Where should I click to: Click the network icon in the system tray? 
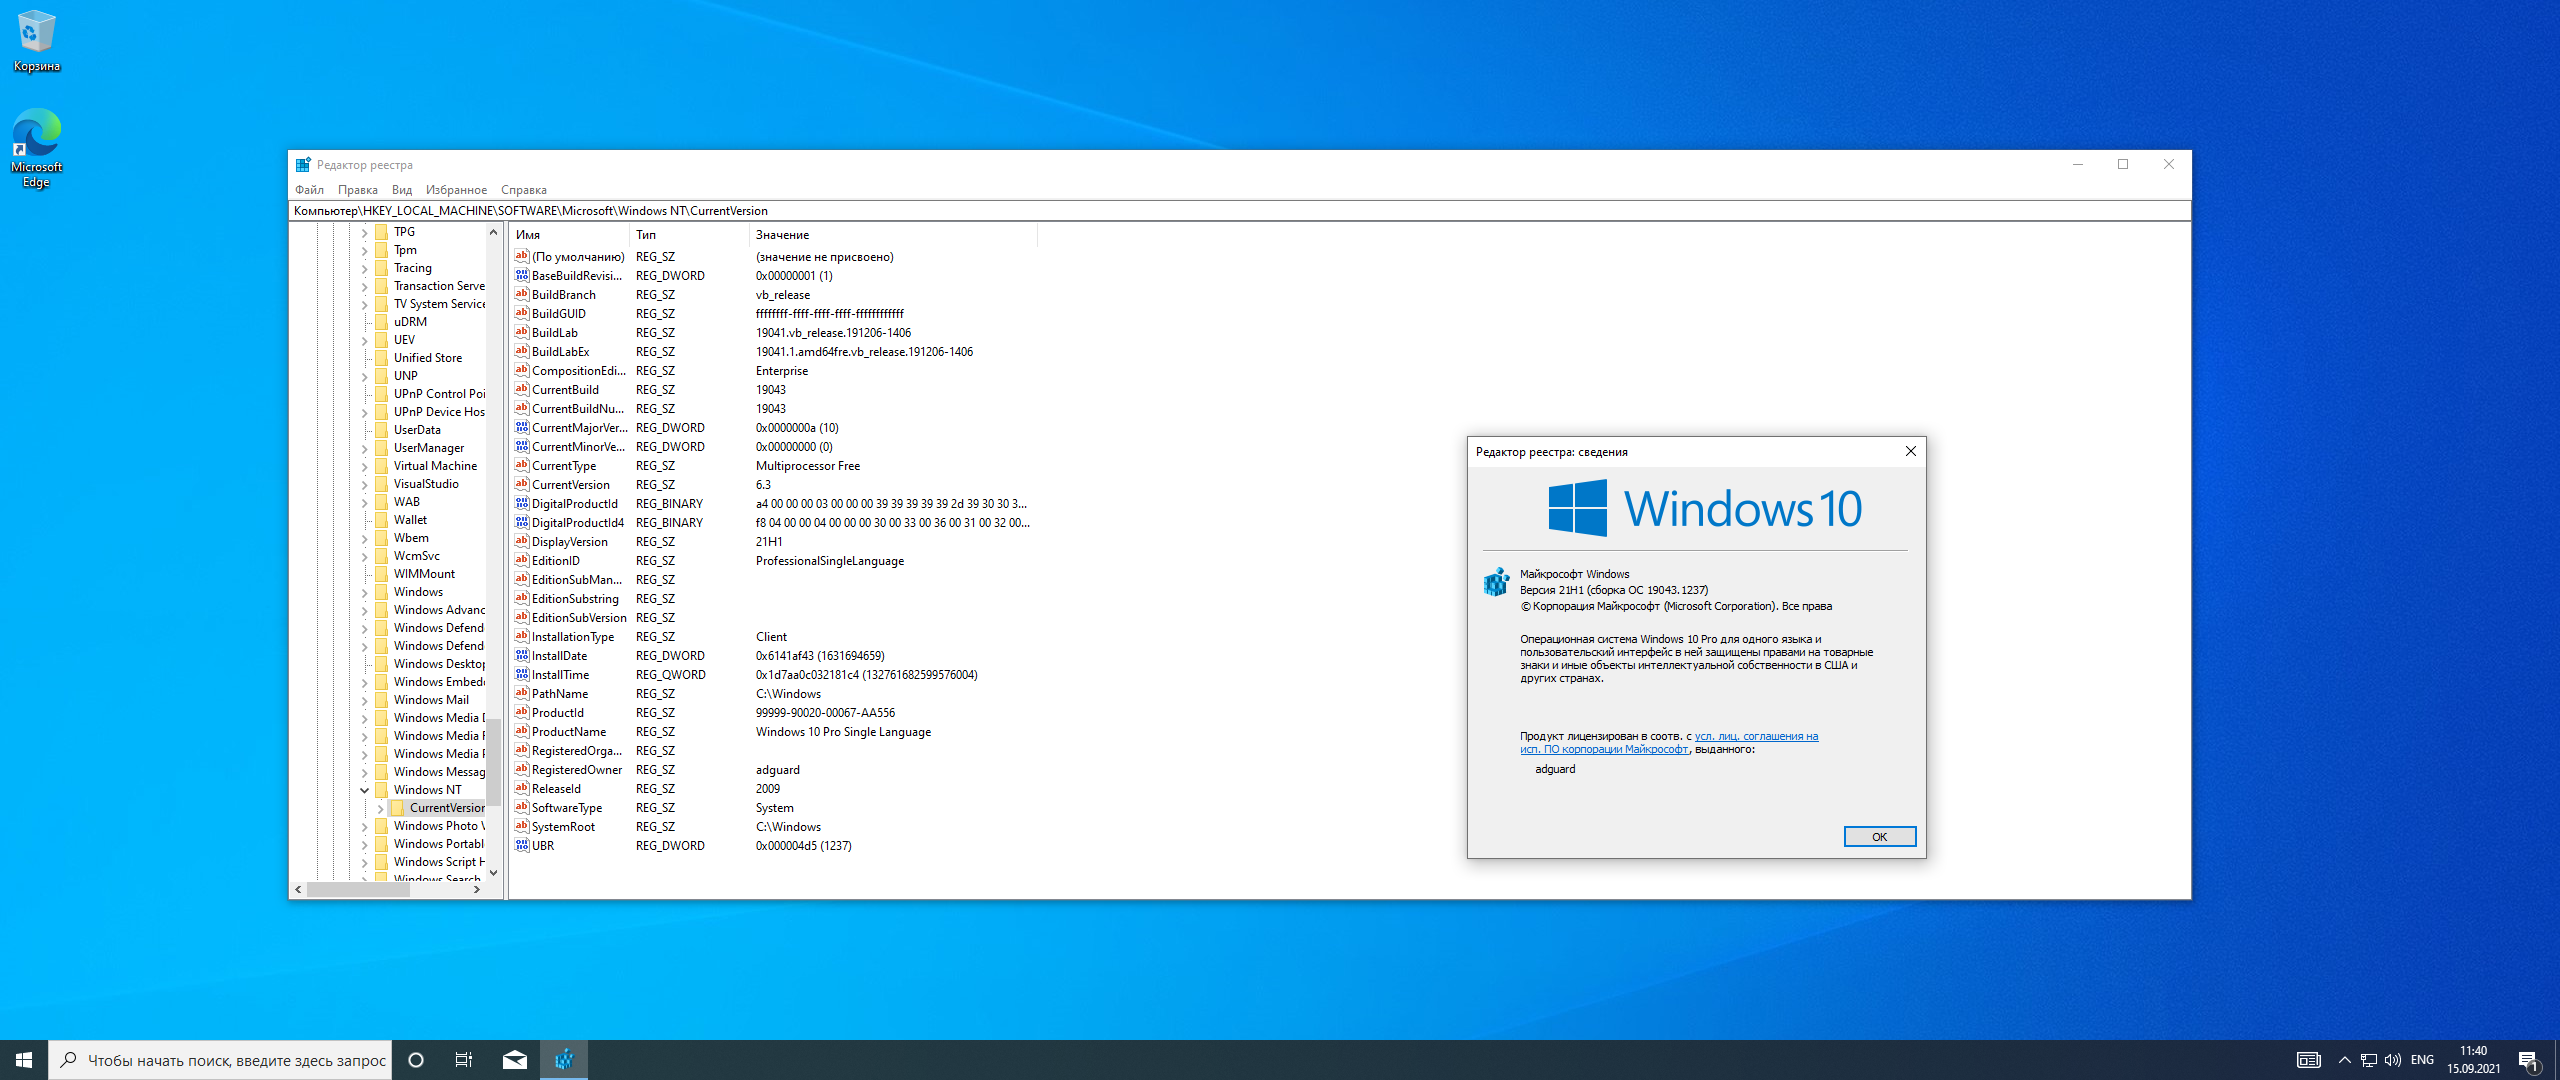click(2369, 1060)
